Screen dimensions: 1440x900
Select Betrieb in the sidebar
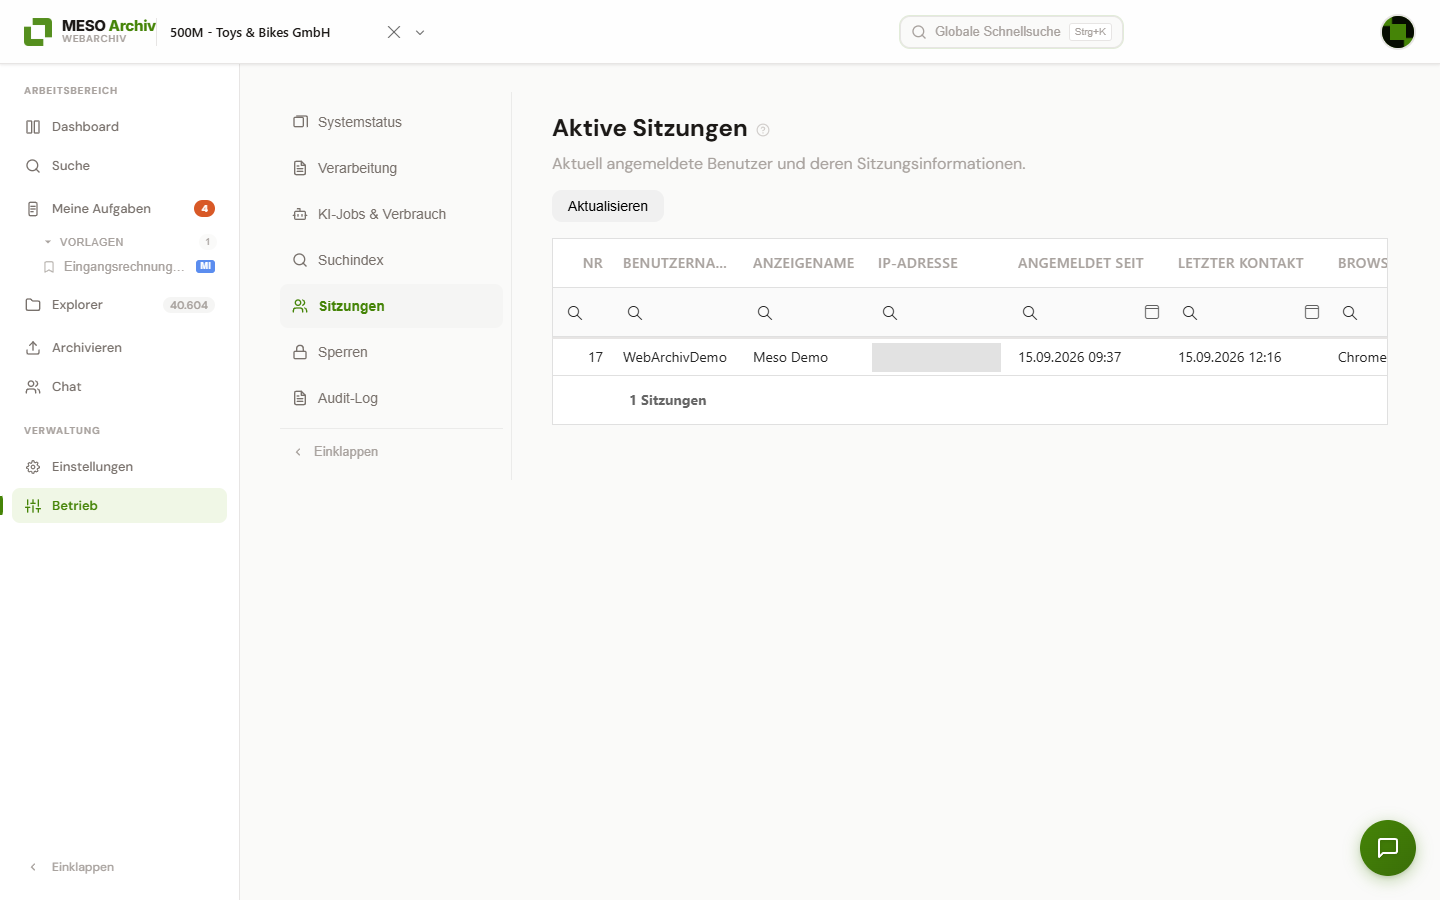120,506
